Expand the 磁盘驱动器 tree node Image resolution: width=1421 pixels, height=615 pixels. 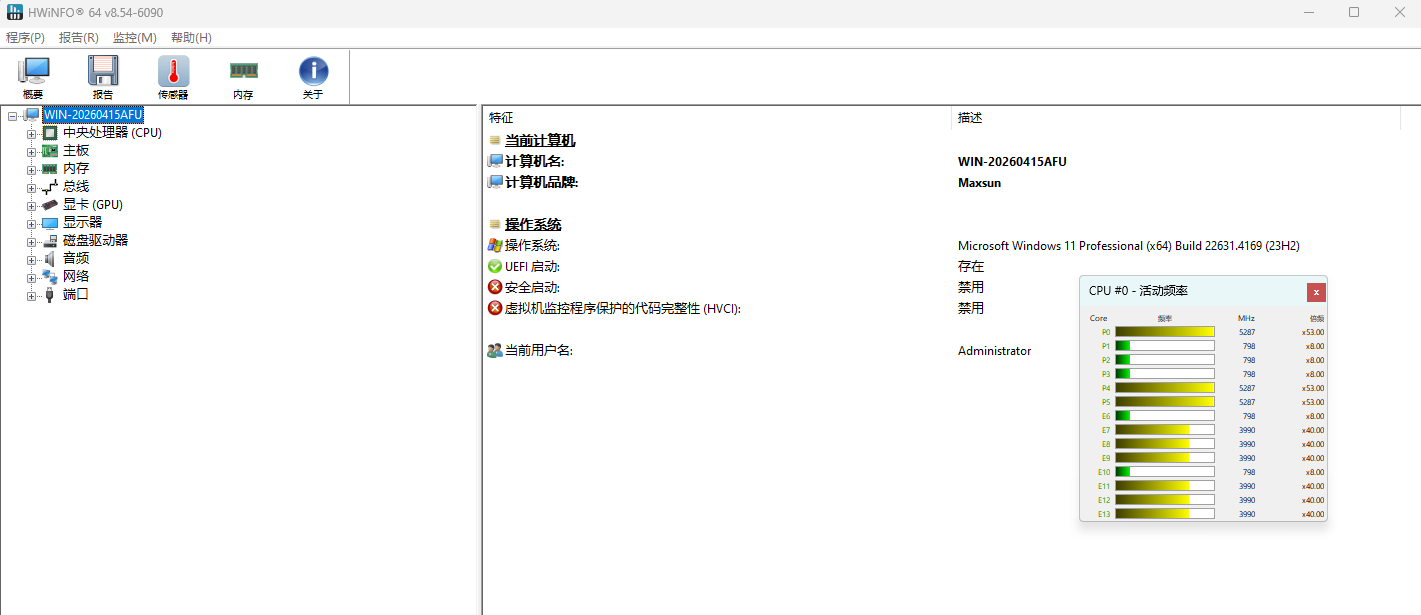(x=31, y=241)
